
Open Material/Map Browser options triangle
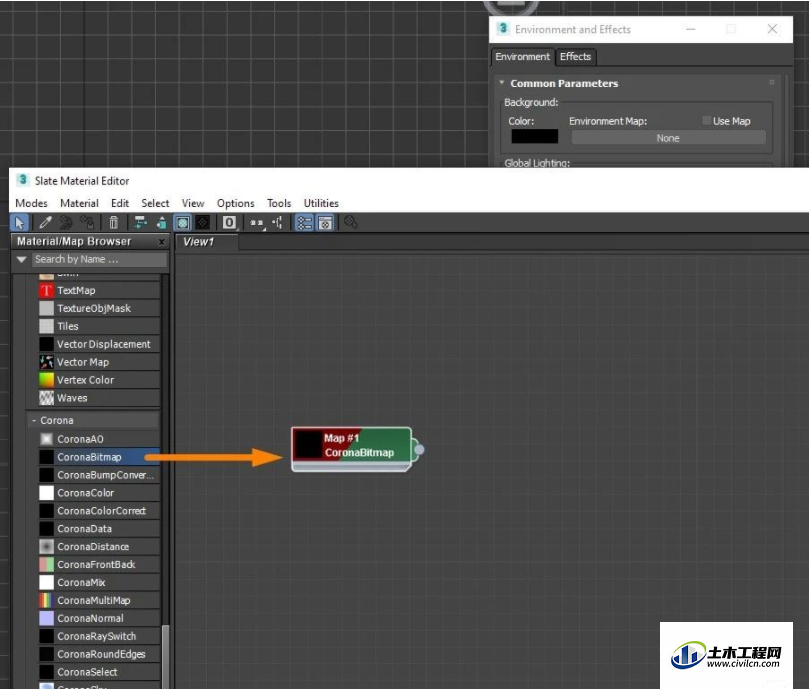22,259
